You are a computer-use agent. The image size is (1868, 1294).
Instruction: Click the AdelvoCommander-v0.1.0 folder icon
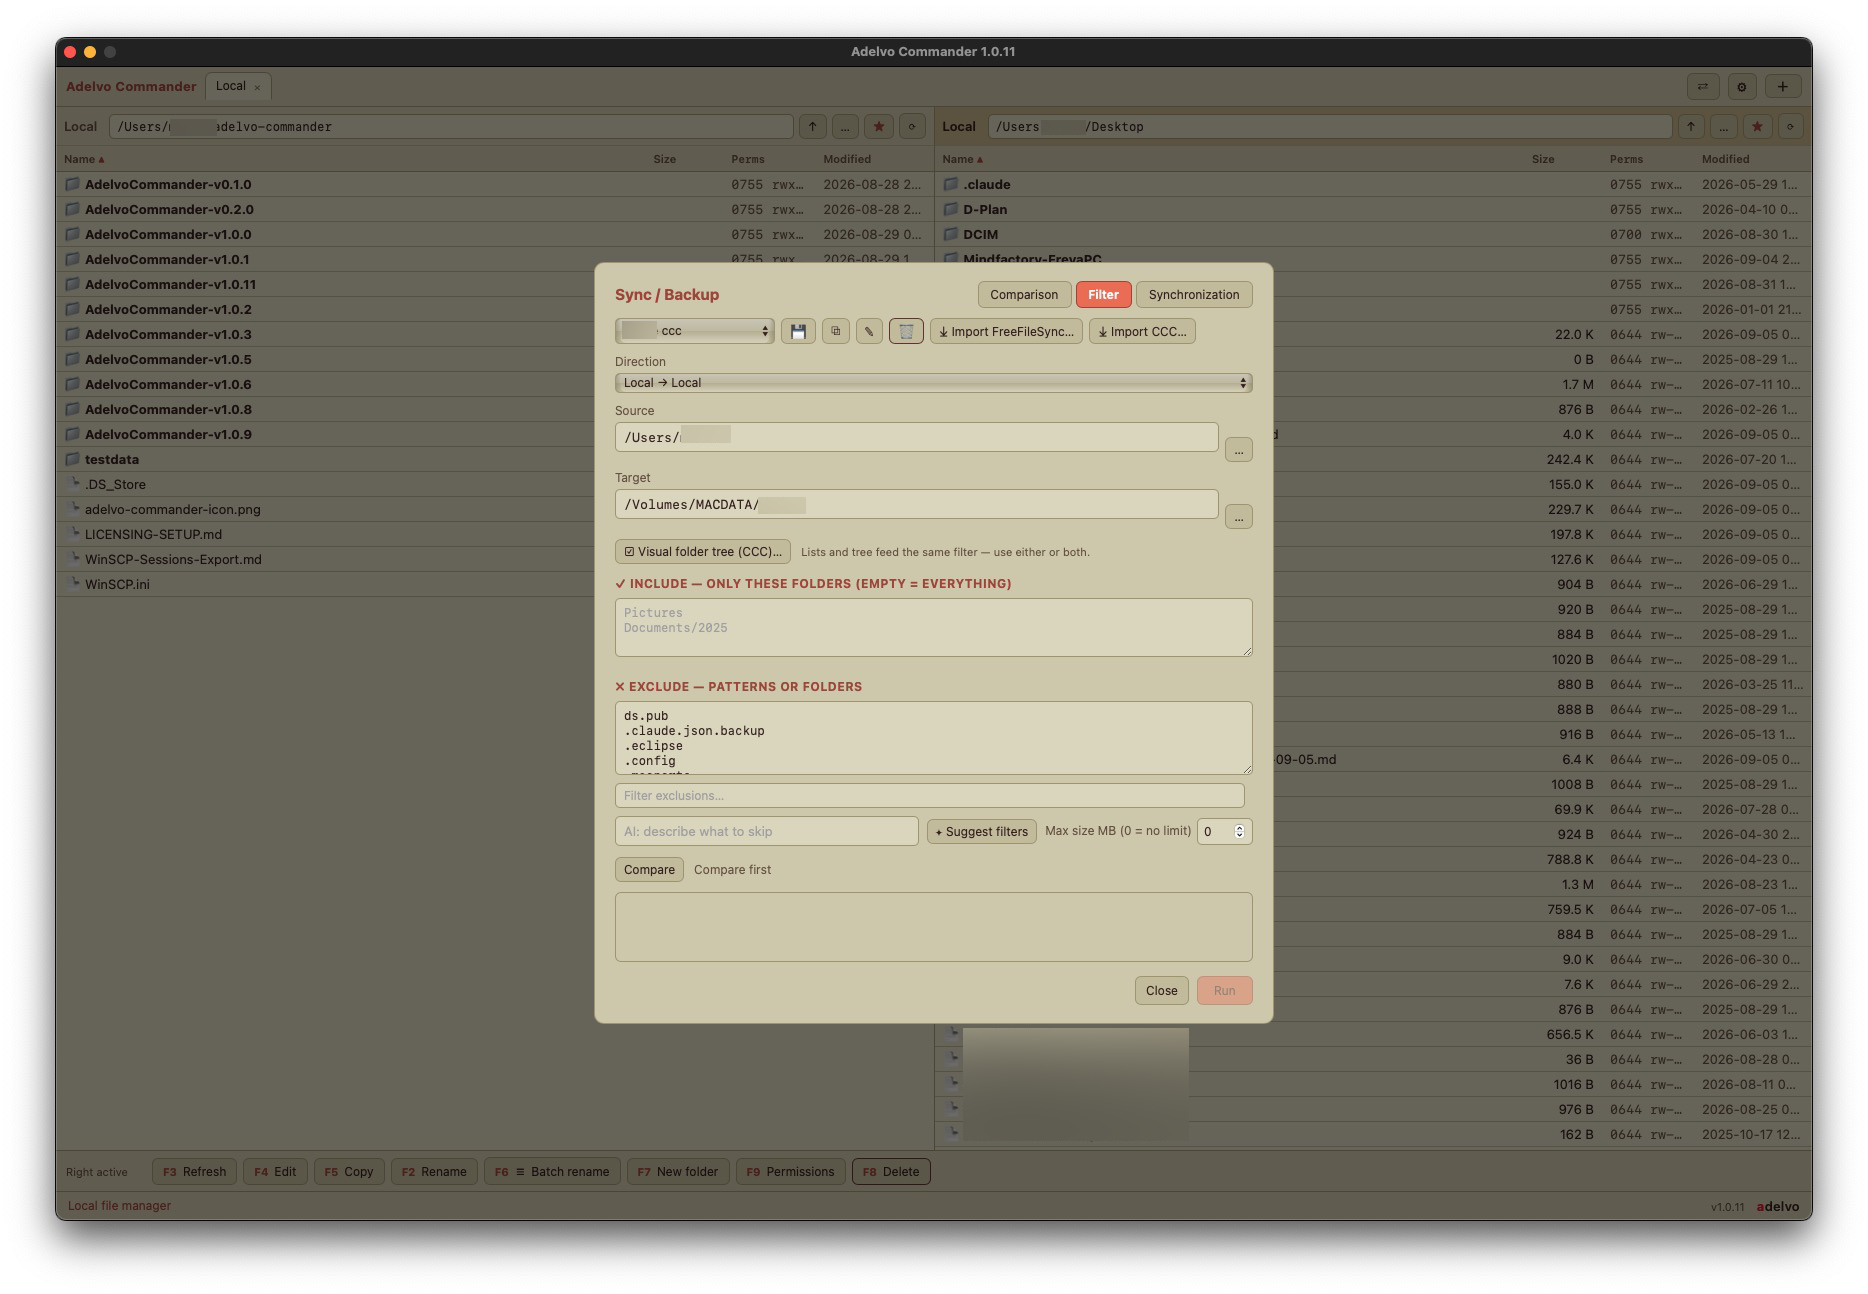tap(72, 184)
